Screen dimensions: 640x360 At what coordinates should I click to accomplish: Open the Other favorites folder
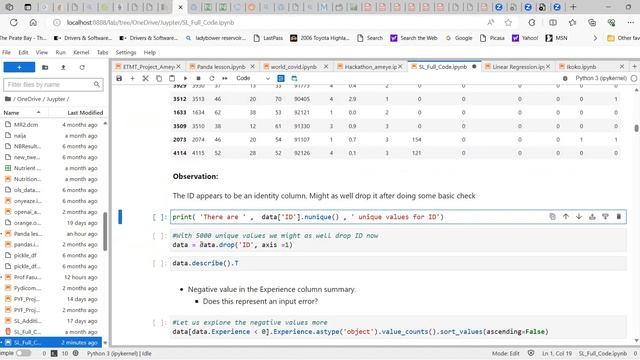(623, 38)
